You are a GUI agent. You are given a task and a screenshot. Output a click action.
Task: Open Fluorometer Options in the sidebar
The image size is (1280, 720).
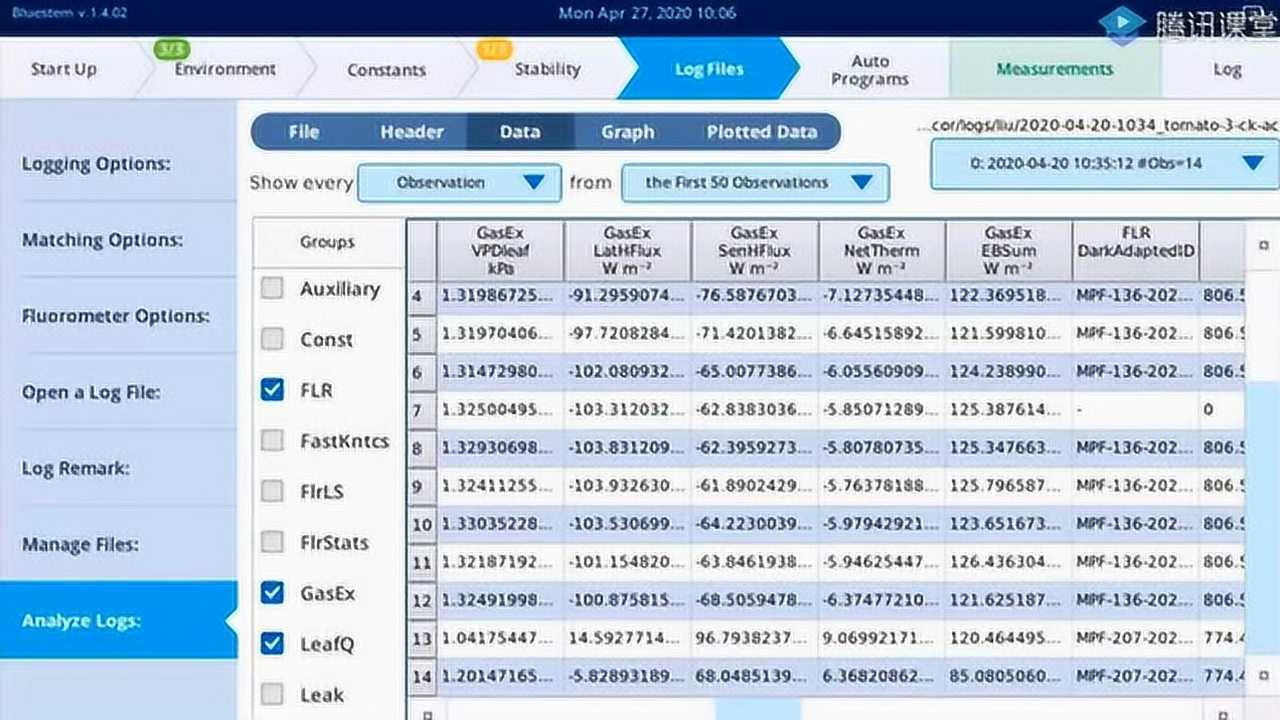pyautogui.click(x=116, y=317)
